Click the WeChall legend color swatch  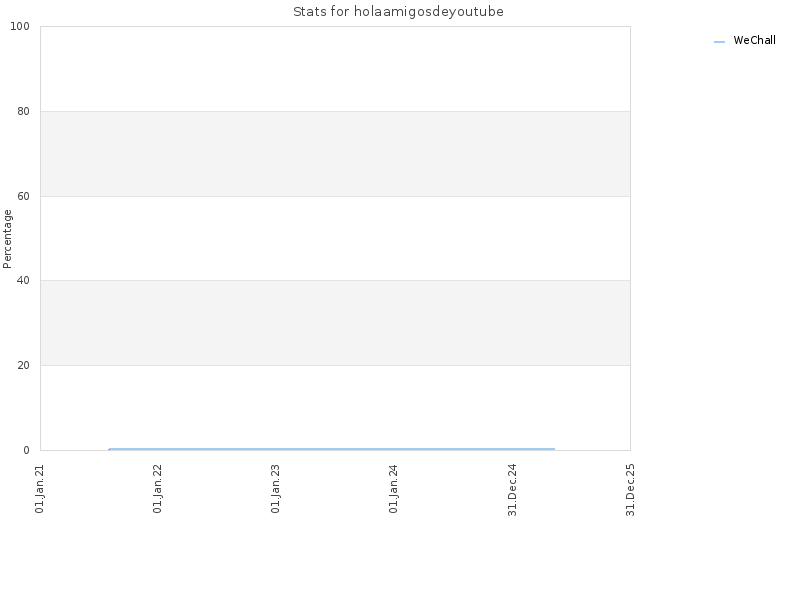[719, 42]
